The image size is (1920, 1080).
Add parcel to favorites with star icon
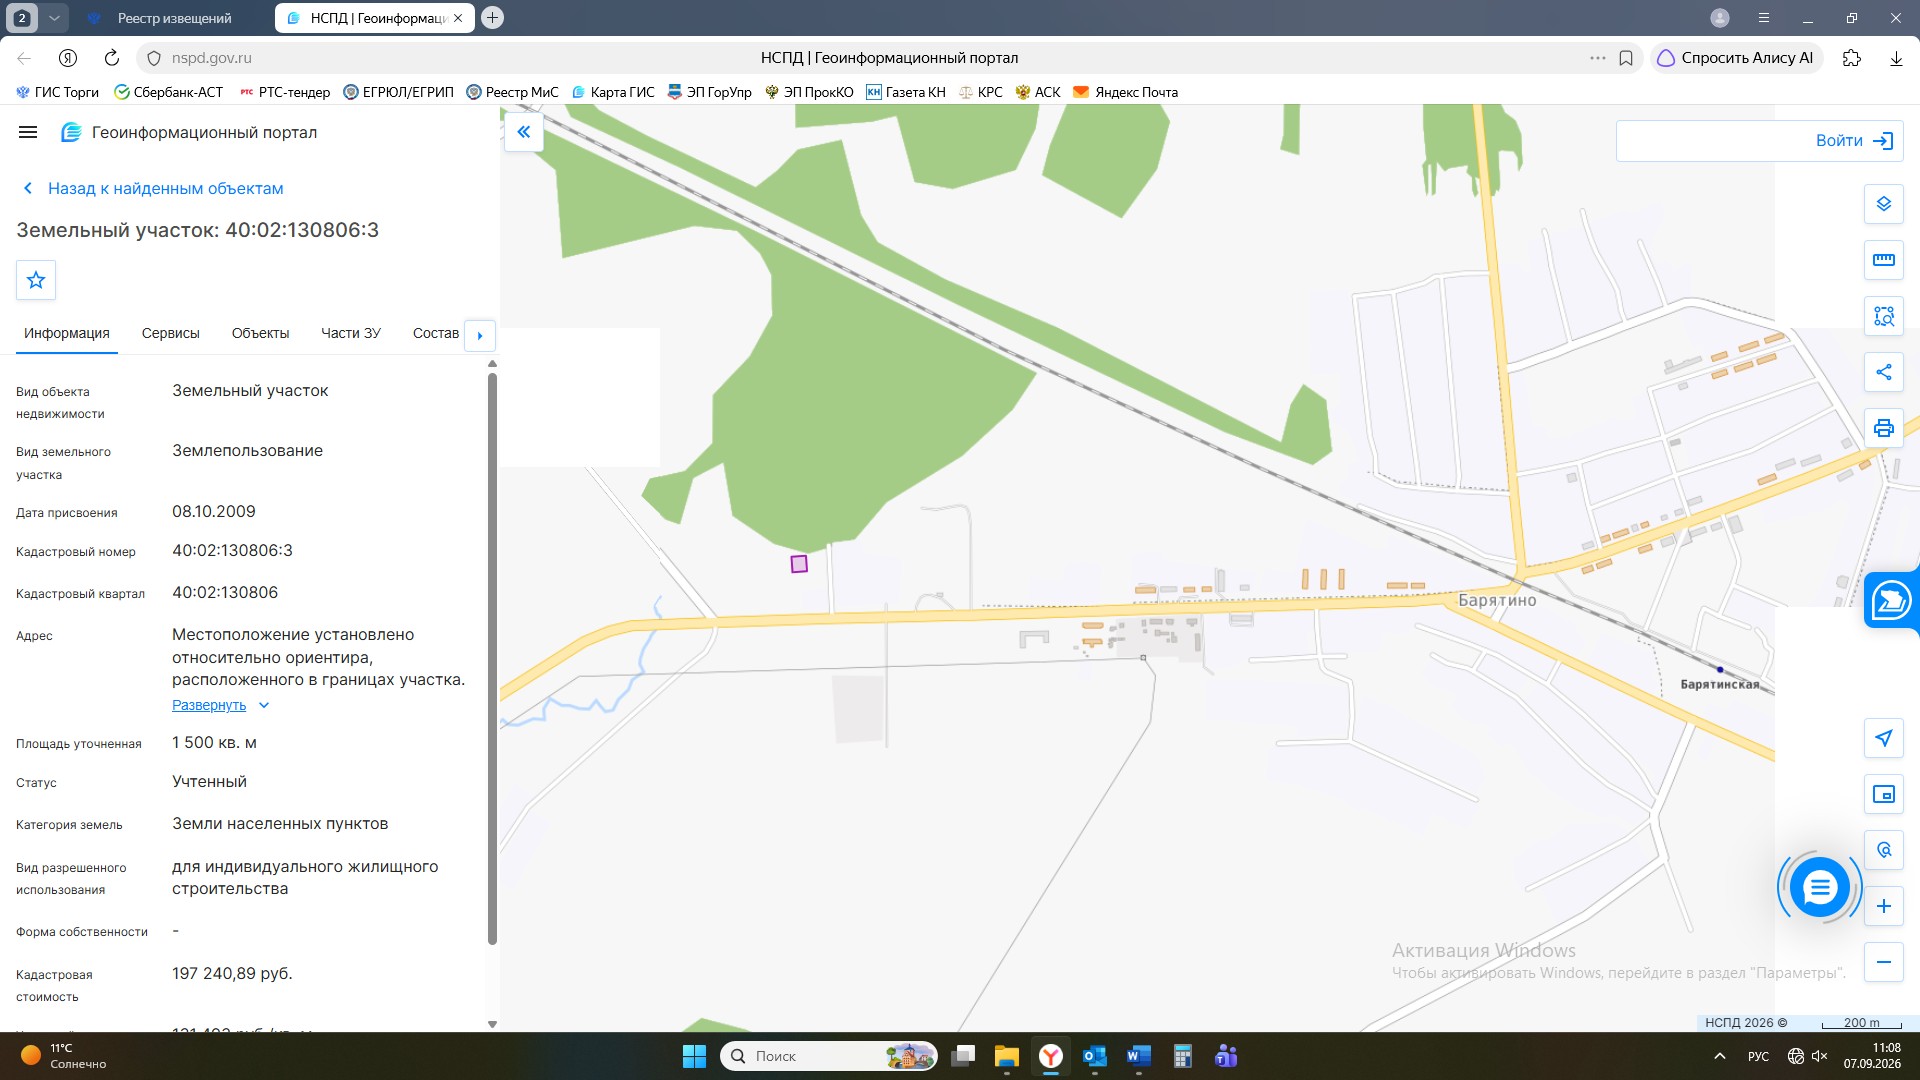pos(36,280)
